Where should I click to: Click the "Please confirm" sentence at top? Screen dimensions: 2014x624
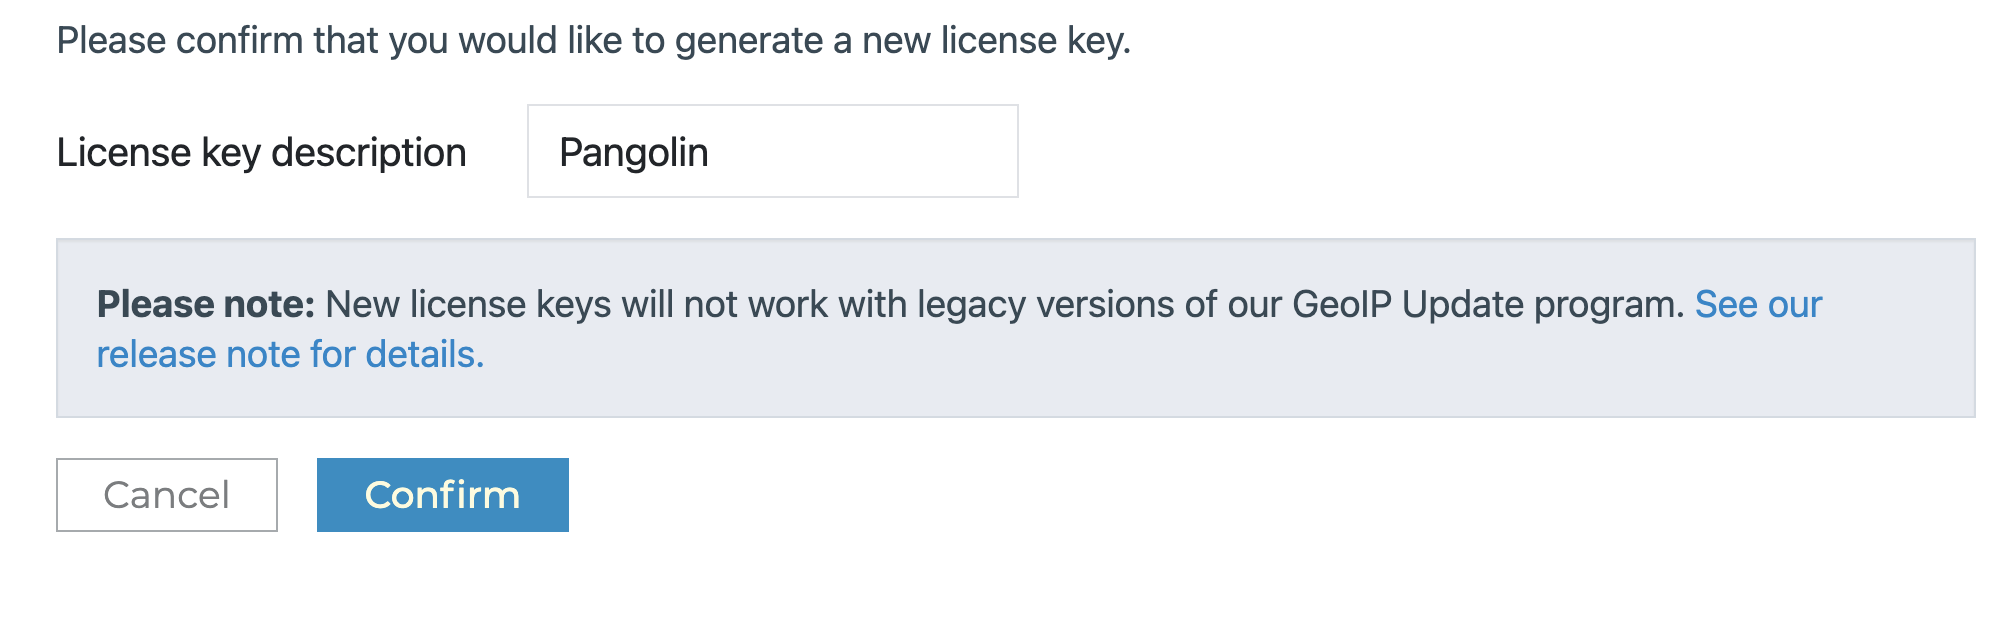click(x=593, y=41)
